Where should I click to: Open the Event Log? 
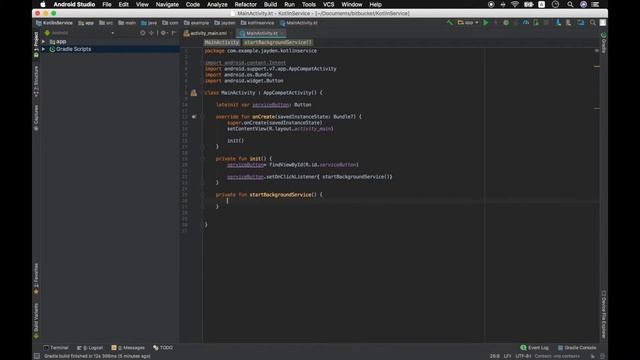[534, 348]
